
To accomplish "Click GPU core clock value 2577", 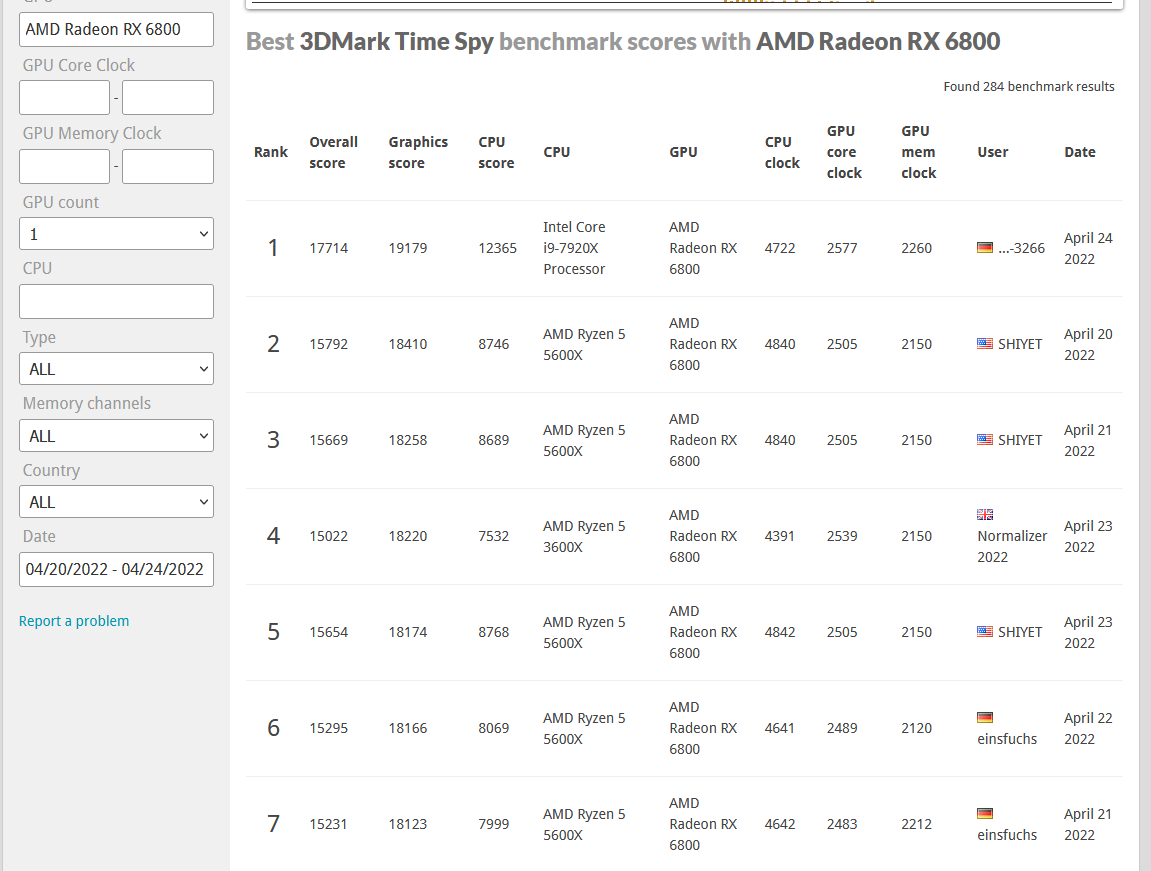I will (842, 248).
